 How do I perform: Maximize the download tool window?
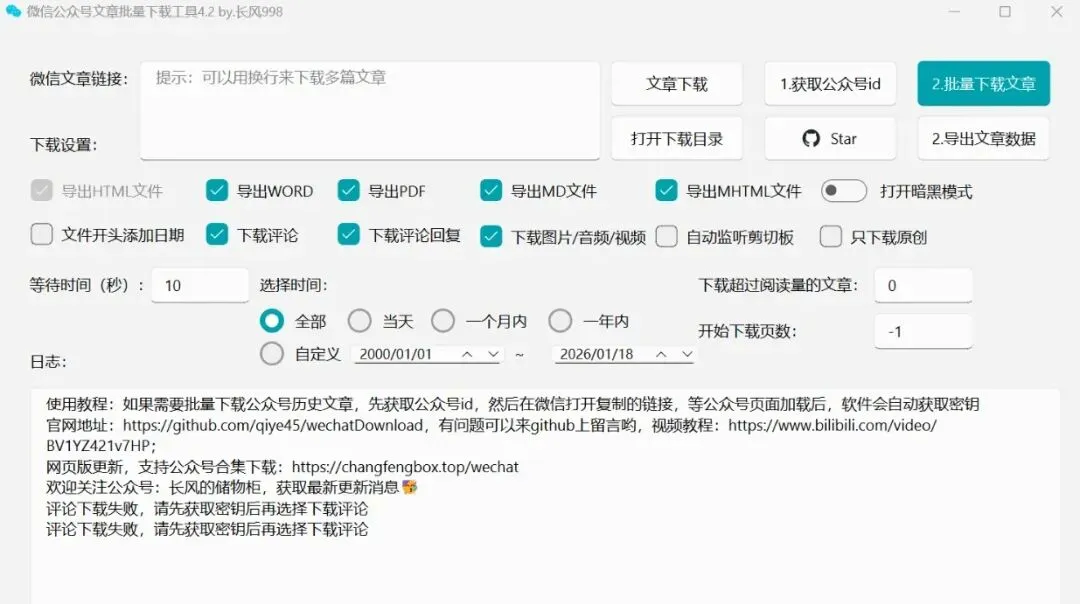(1005, 12)
